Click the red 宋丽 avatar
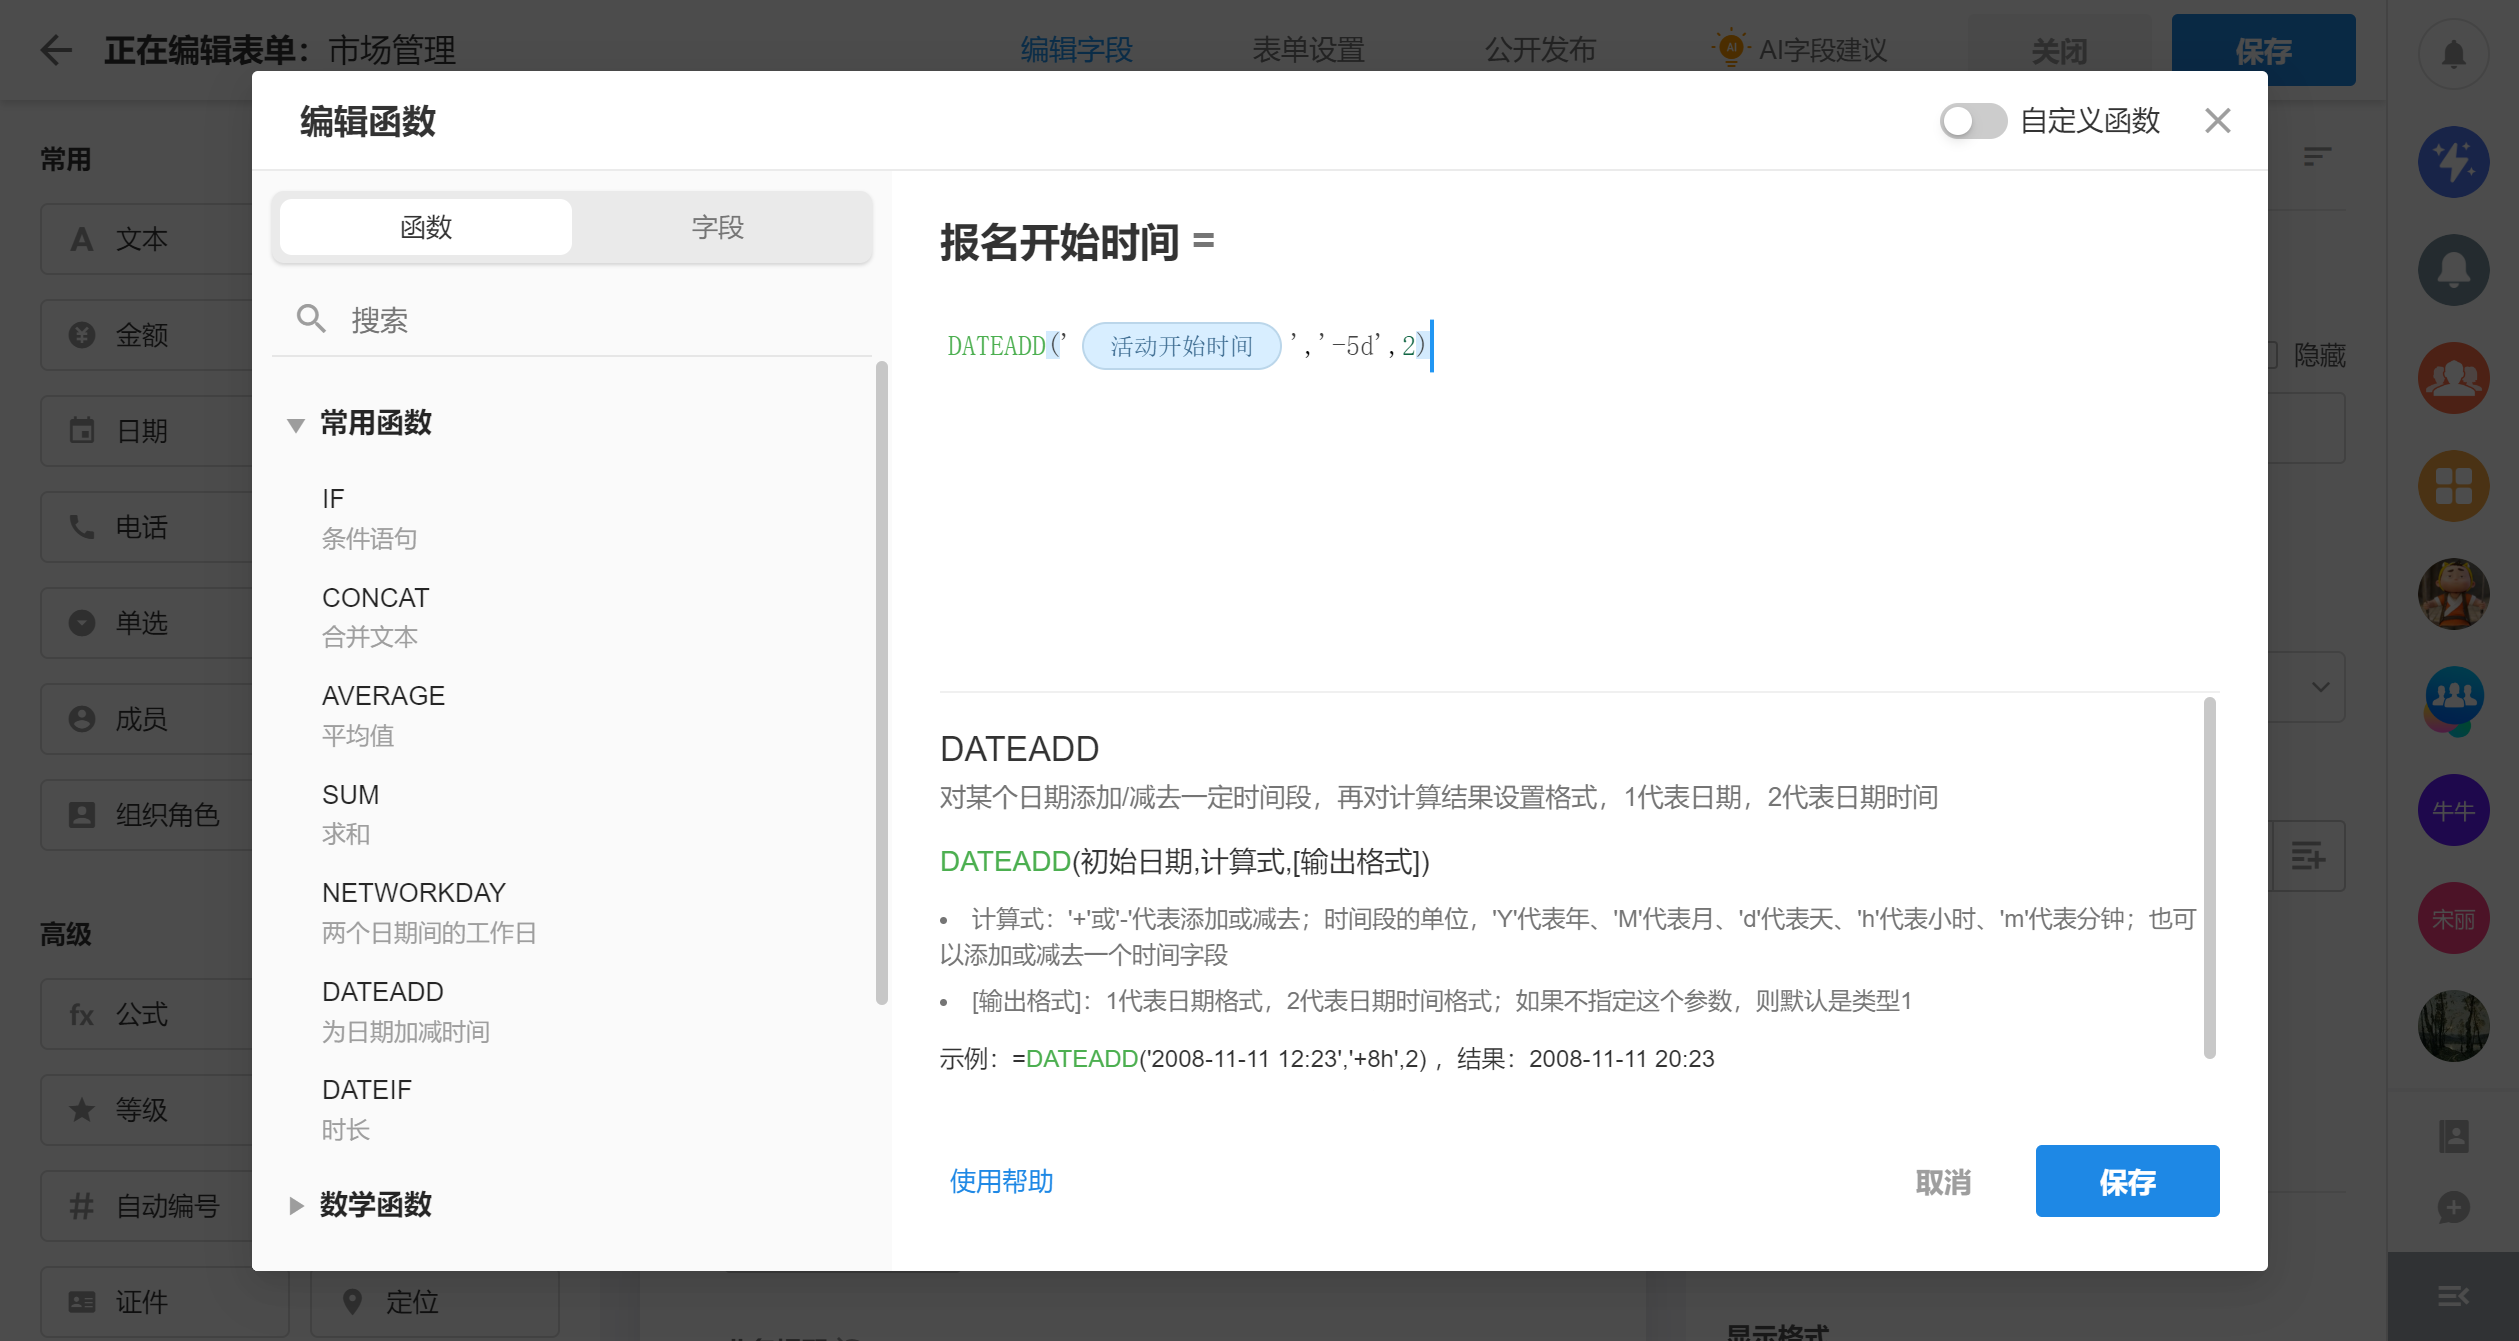Image resolution: width=2519 pixels, height=1341 pixels. tap(2453, 918)
